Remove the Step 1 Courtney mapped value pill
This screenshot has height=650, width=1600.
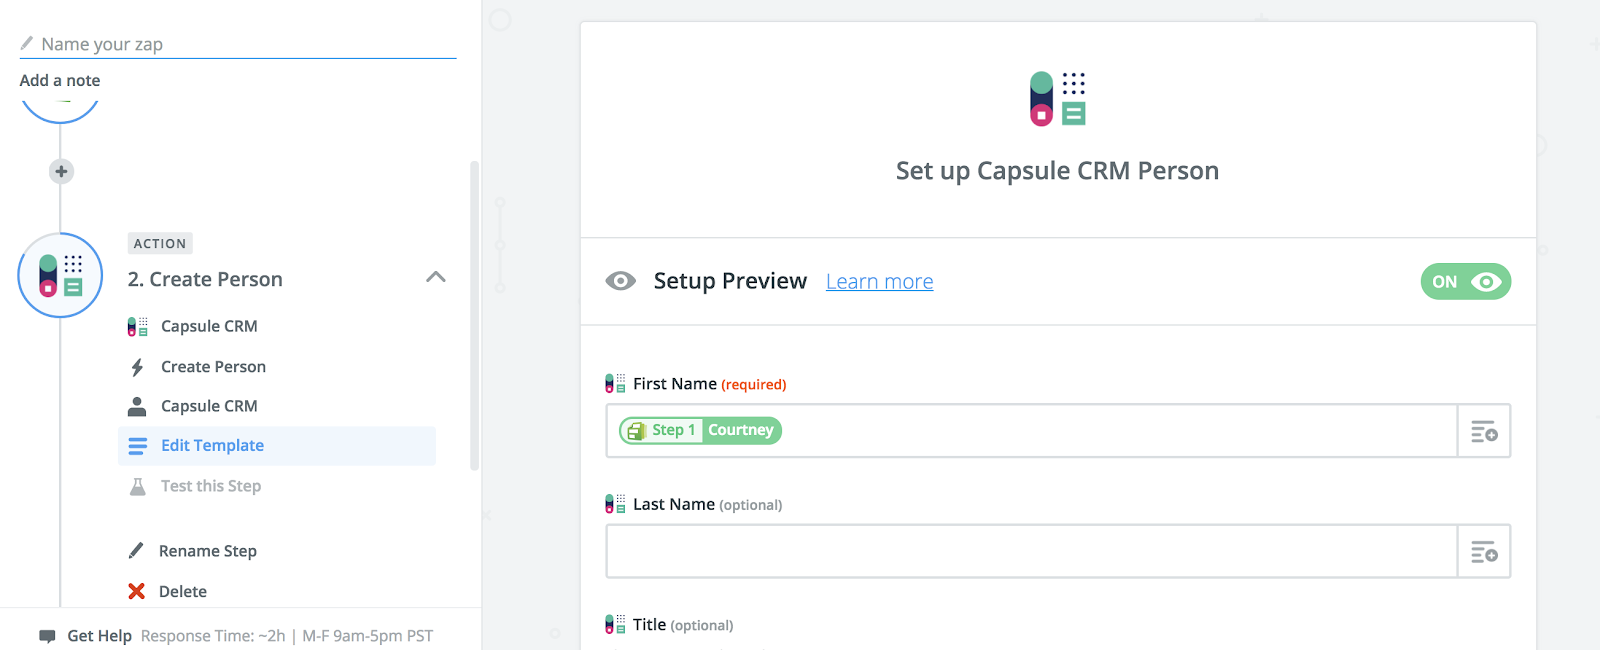[699, 430]
